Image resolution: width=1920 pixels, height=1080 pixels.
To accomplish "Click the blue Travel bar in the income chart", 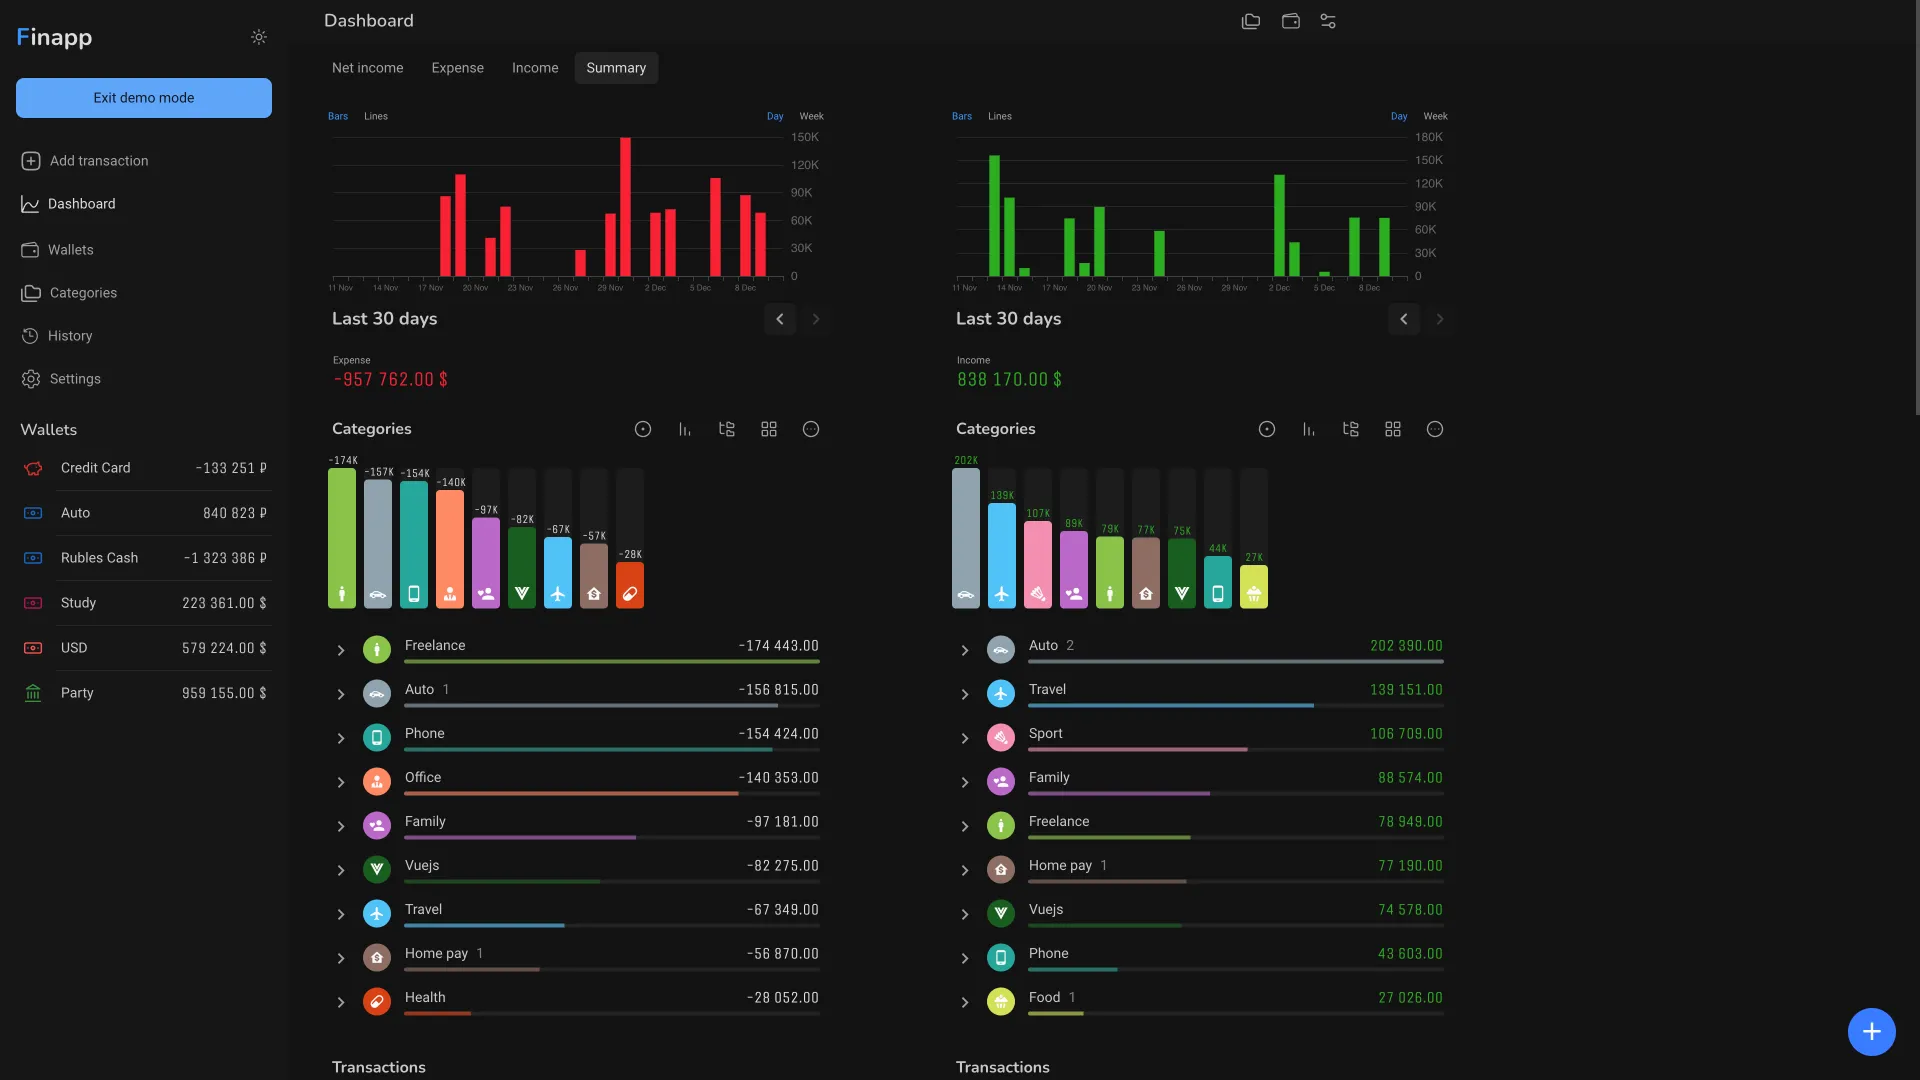I will [x=1002, y=555].
